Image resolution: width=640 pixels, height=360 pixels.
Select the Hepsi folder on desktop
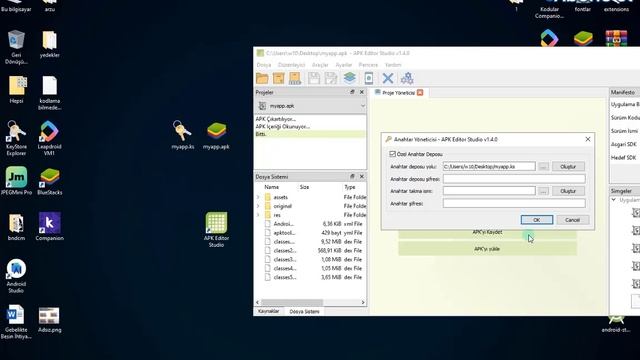point(16,89)
